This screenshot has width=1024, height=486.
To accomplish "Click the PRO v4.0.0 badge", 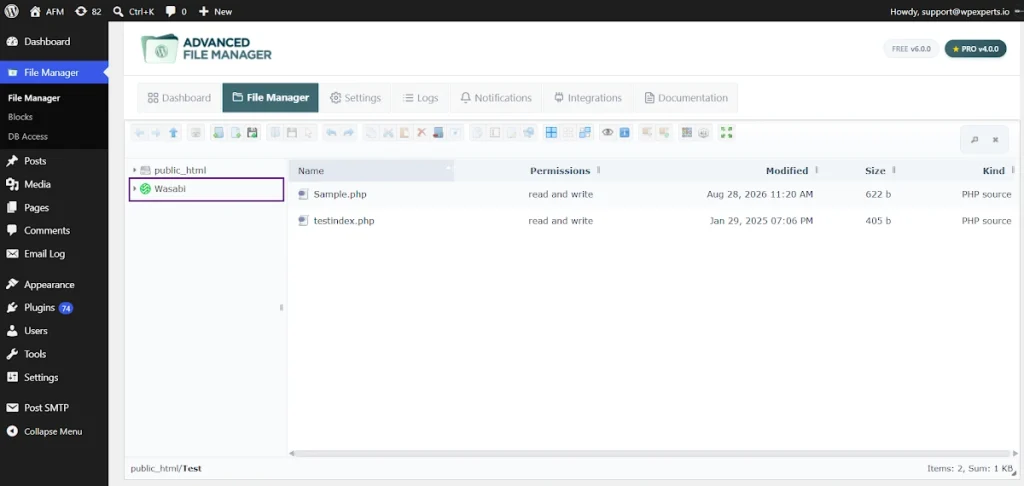I will (976, 48).
